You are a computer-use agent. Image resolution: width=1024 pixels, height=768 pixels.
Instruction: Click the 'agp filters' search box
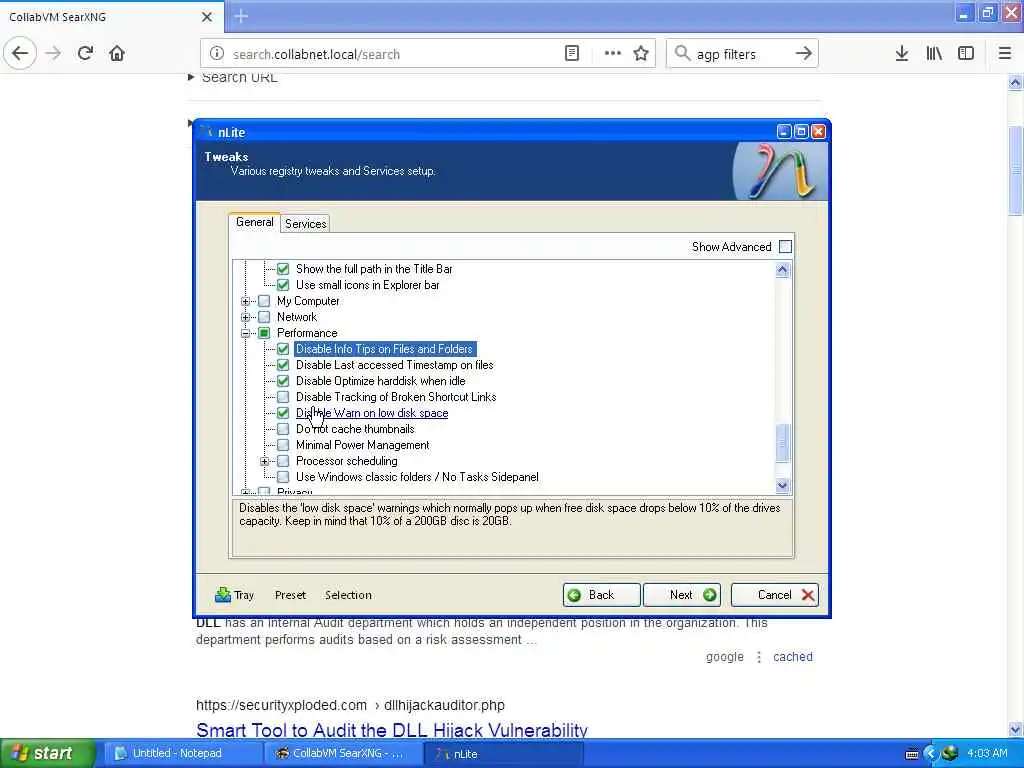(x=741, y=54)
